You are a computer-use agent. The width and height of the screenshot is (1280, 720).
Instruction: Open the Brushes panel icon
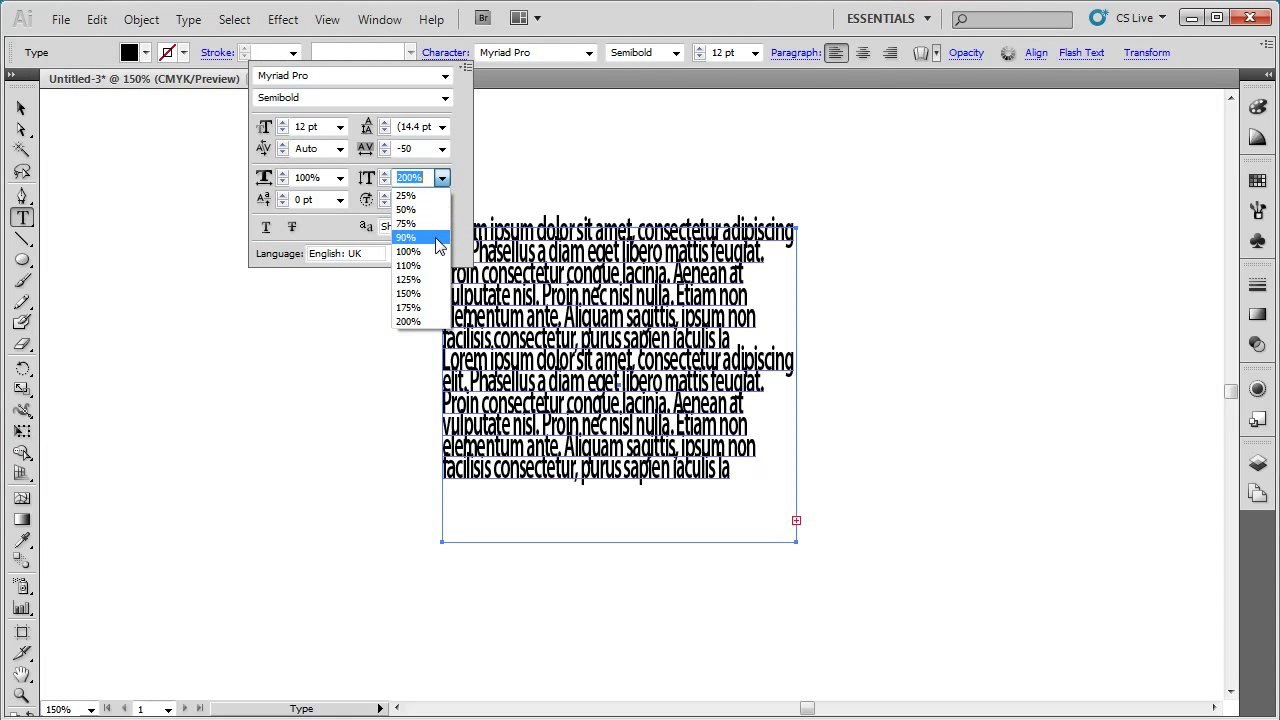pyautogui.click(x=1258, y=211)
